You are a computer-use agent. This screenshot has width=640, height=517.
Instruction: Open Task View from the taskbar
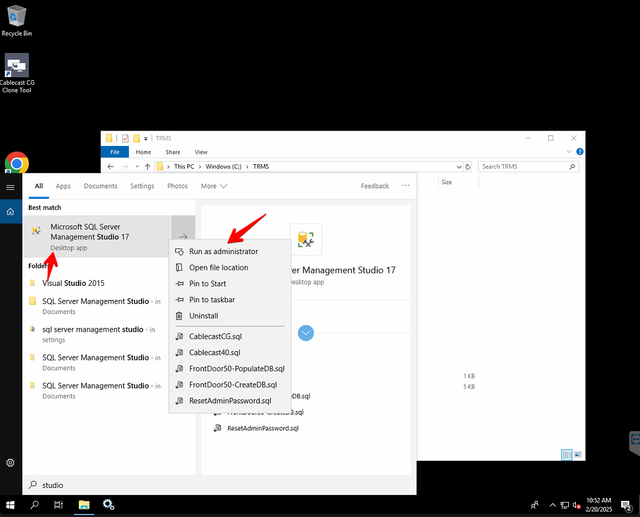(58, 505)
